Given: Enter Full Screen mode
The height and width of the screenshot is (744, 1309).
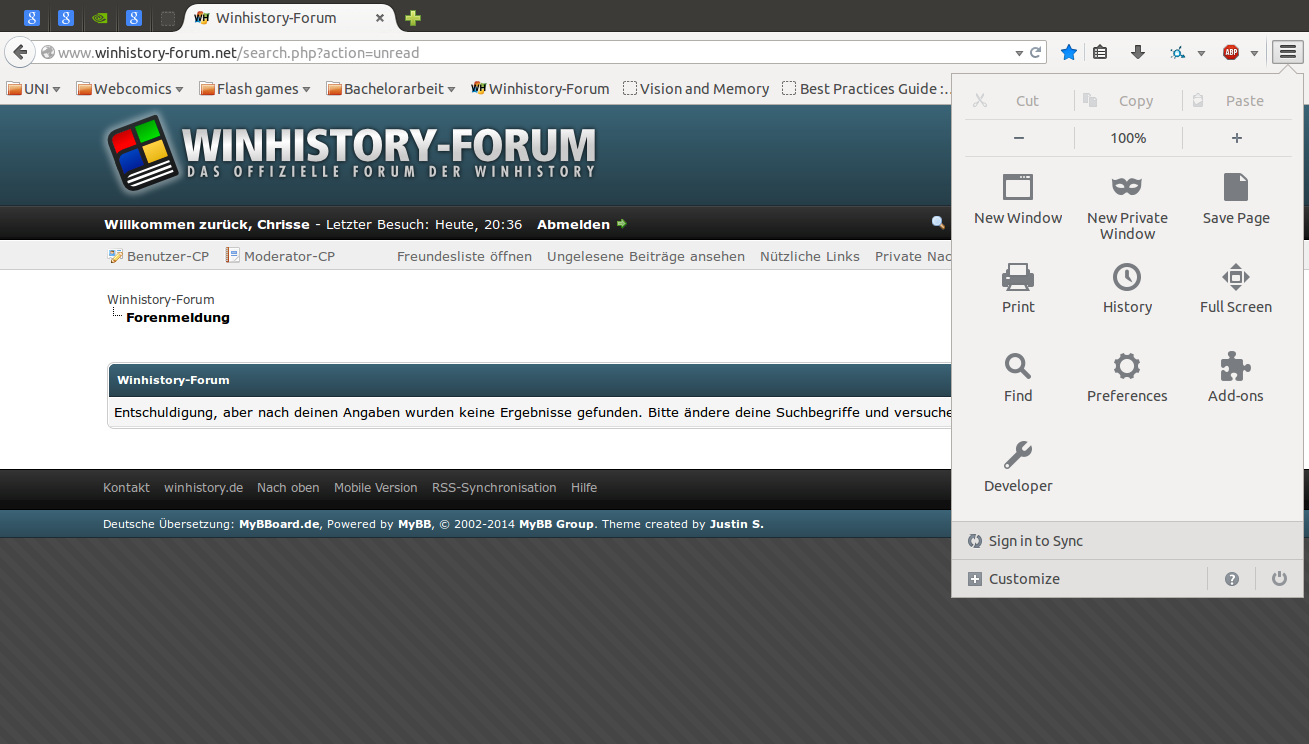Looking at the screenshot, I should 1236,288.
